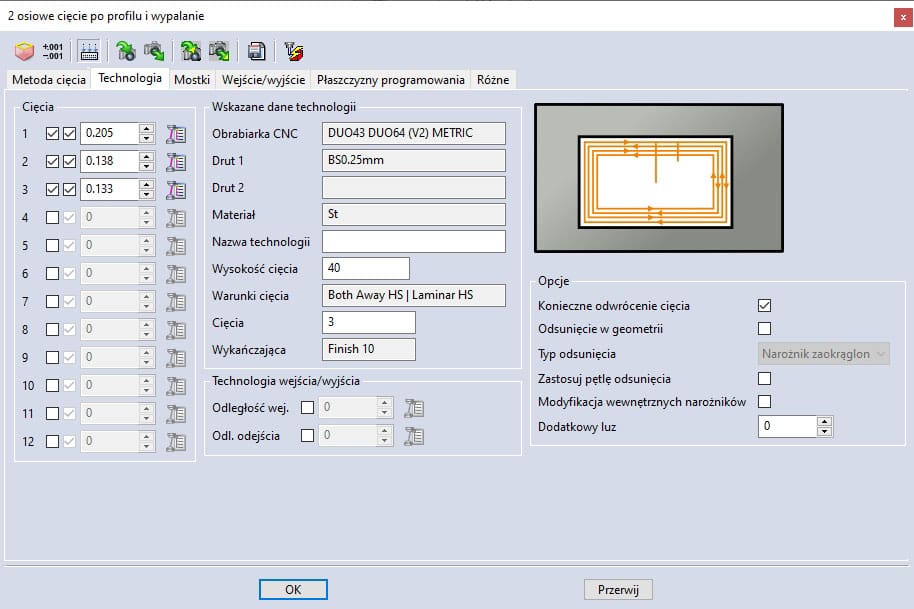Click the red lightning bolt toolbar icon
The image size is (914, 609).
[293, 51]
